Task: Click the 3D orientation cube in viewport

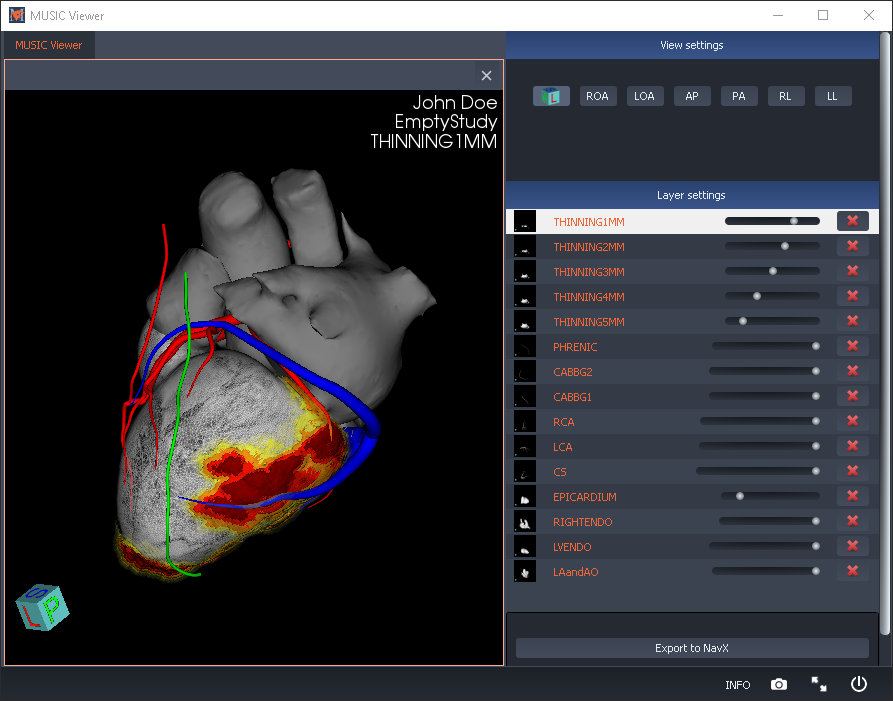Action: point(43,607)
